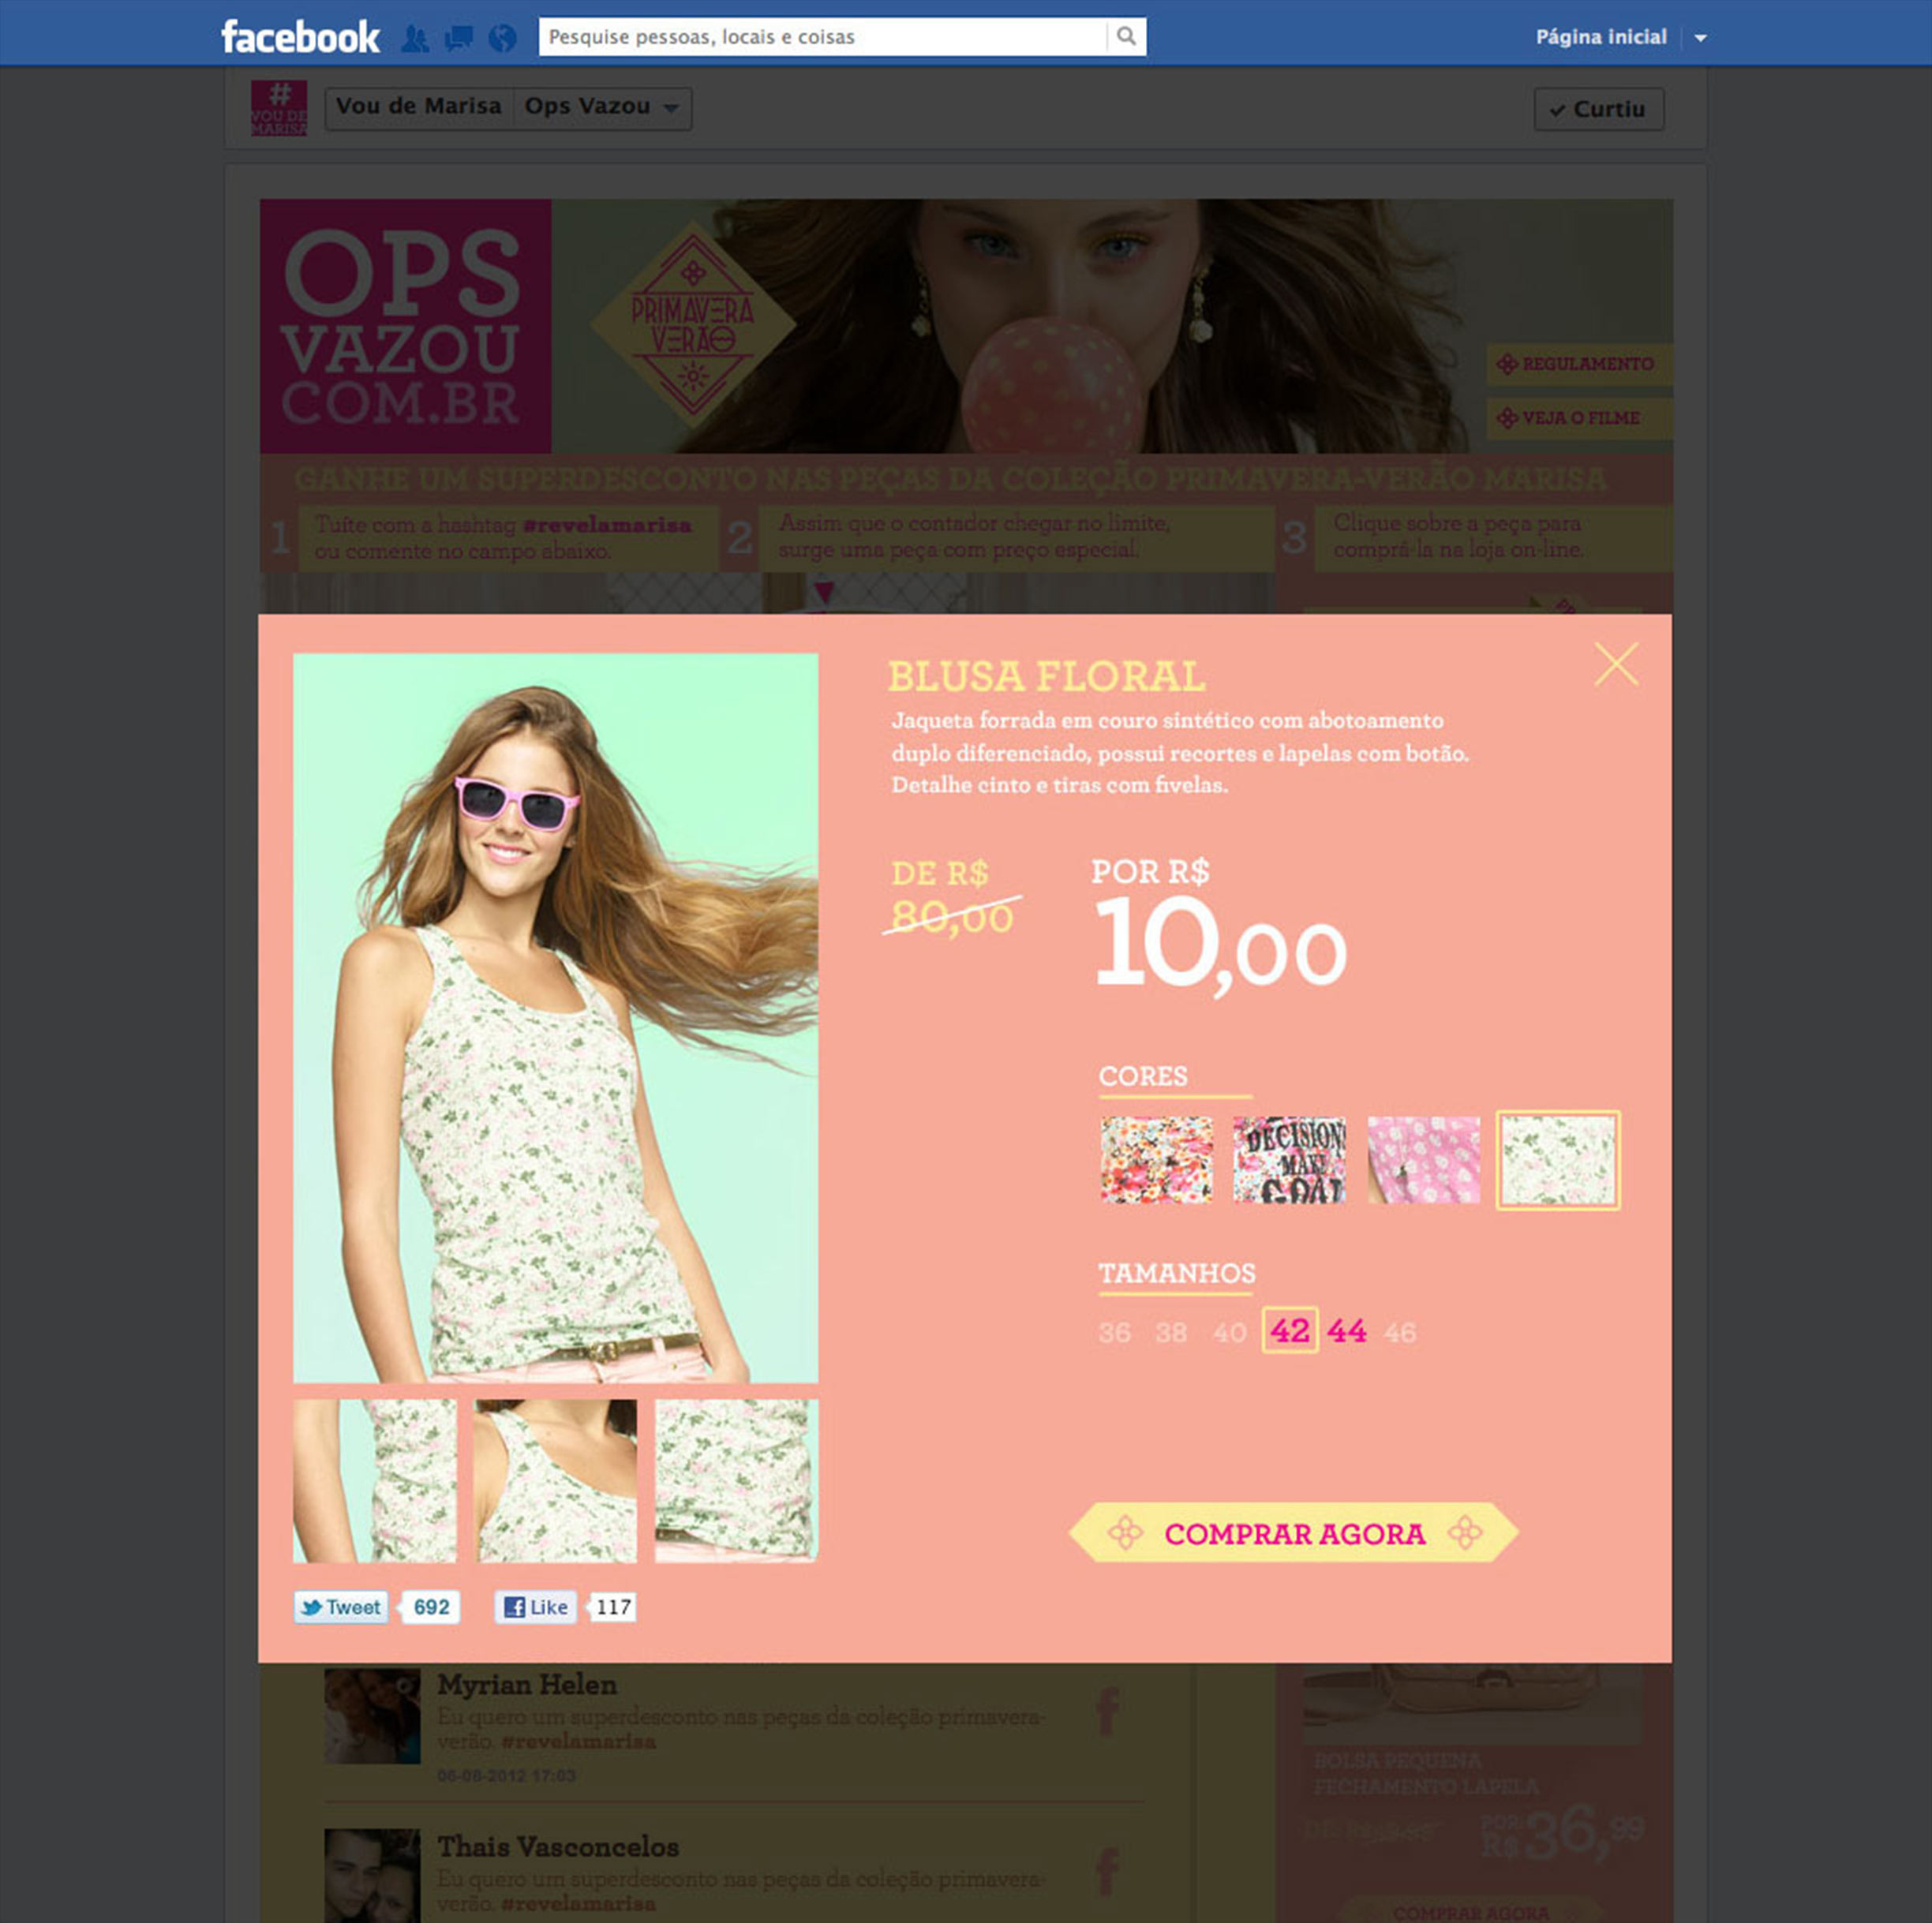Open Thais Vasconcelos's name link
This screenshot has height=1923, width=1932.
click(558, 1846)
